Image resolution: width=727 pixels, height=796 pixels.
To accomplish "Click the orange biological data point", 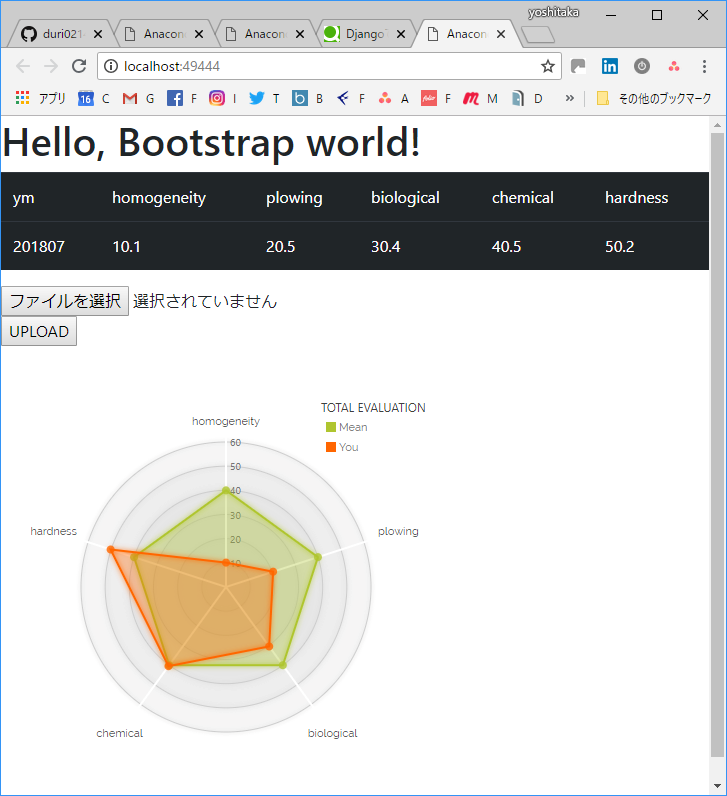I will [269, 646].
